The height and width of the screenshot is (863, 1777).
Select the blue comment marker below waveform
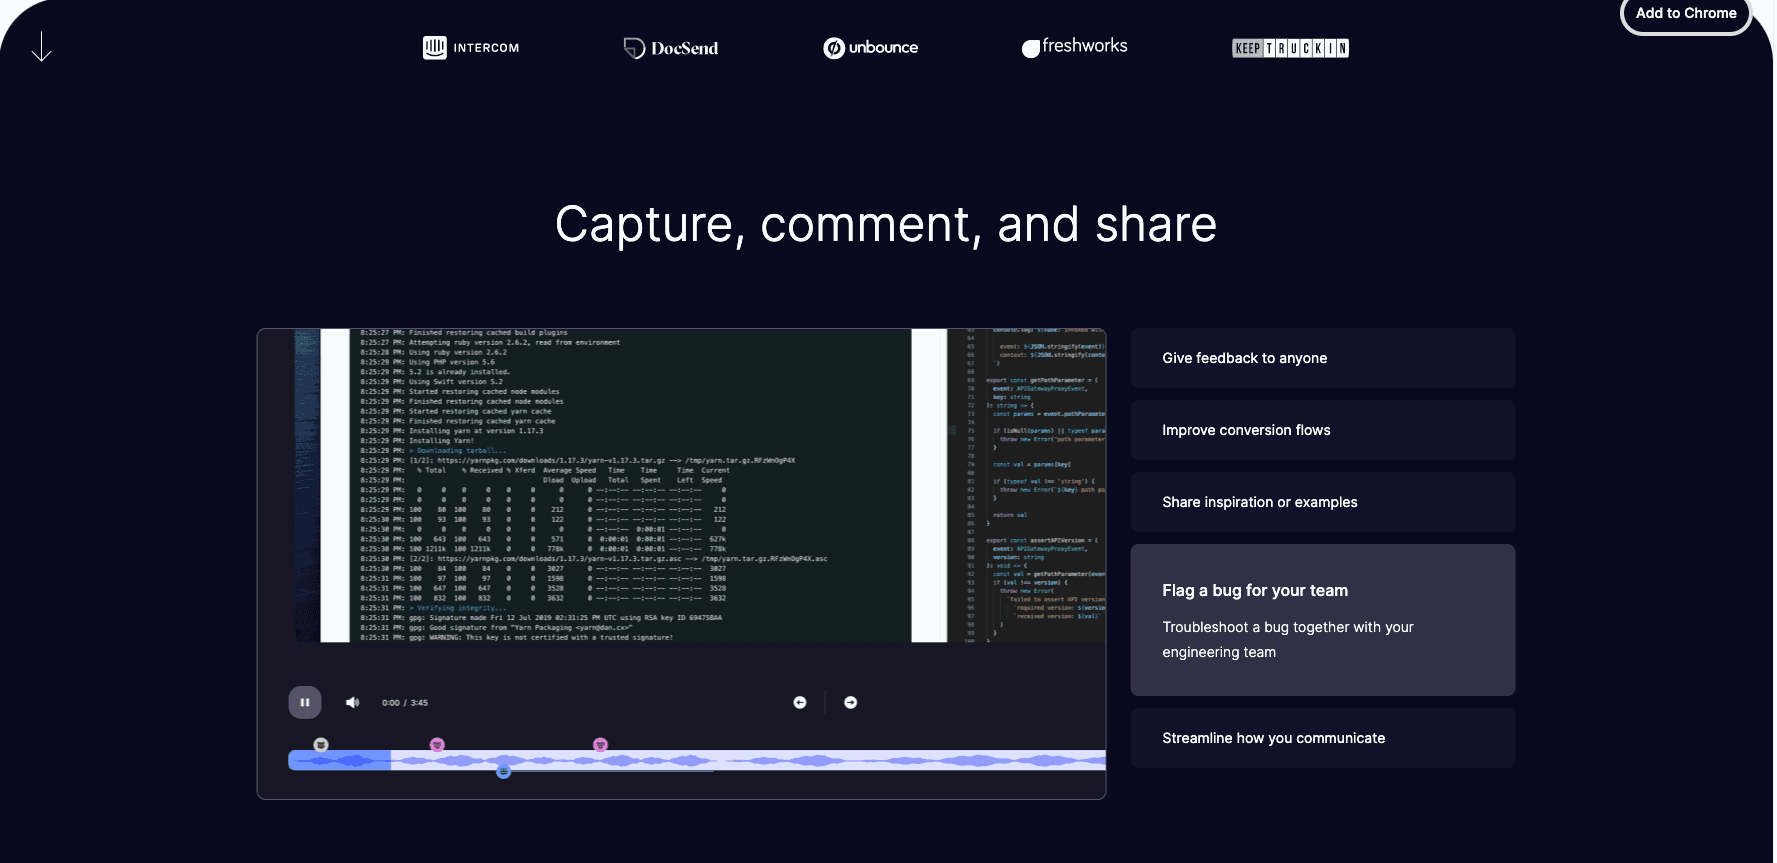pyautogui.click(x=504, y=772)
